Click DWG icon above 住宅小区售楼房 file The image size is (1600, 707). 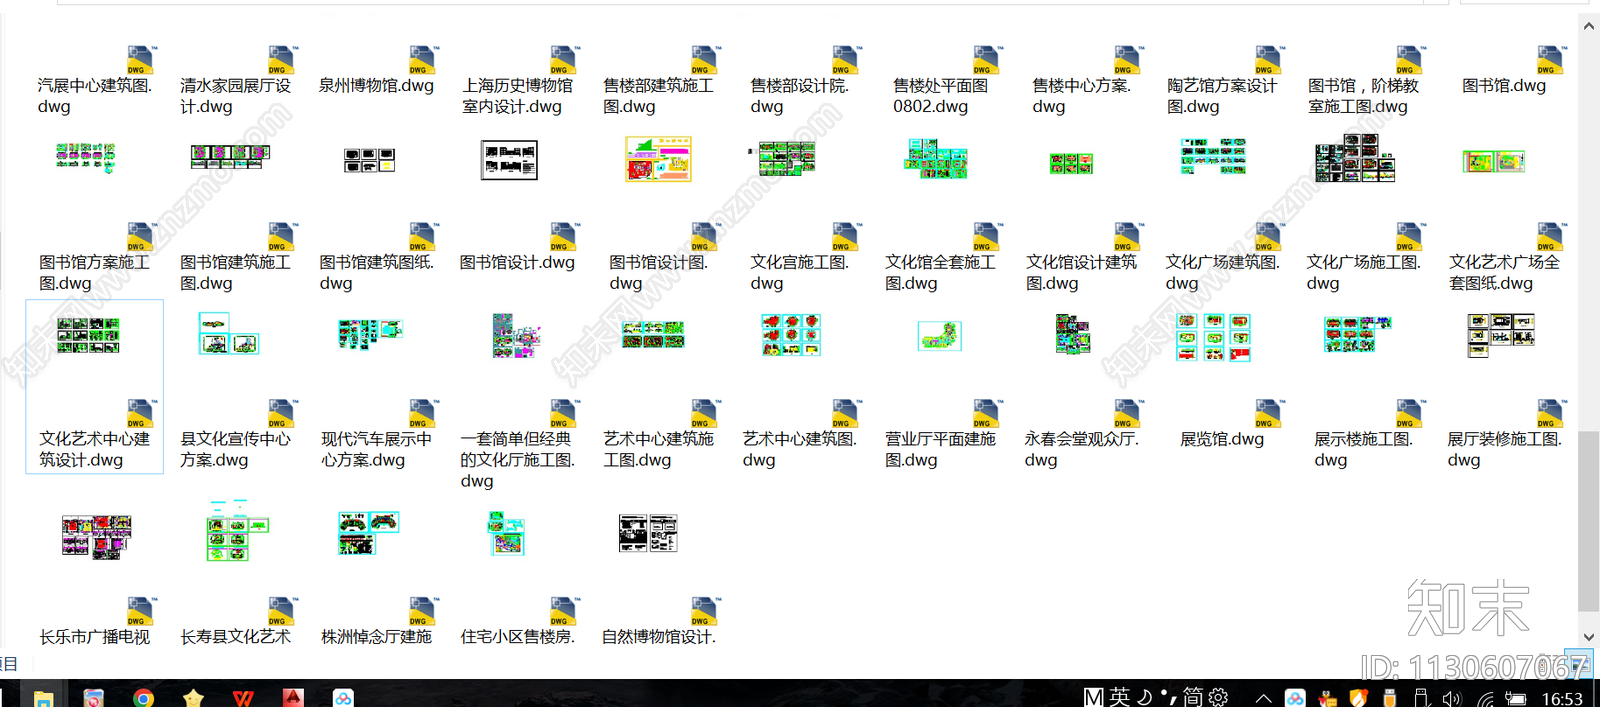(x=563, y=611)
